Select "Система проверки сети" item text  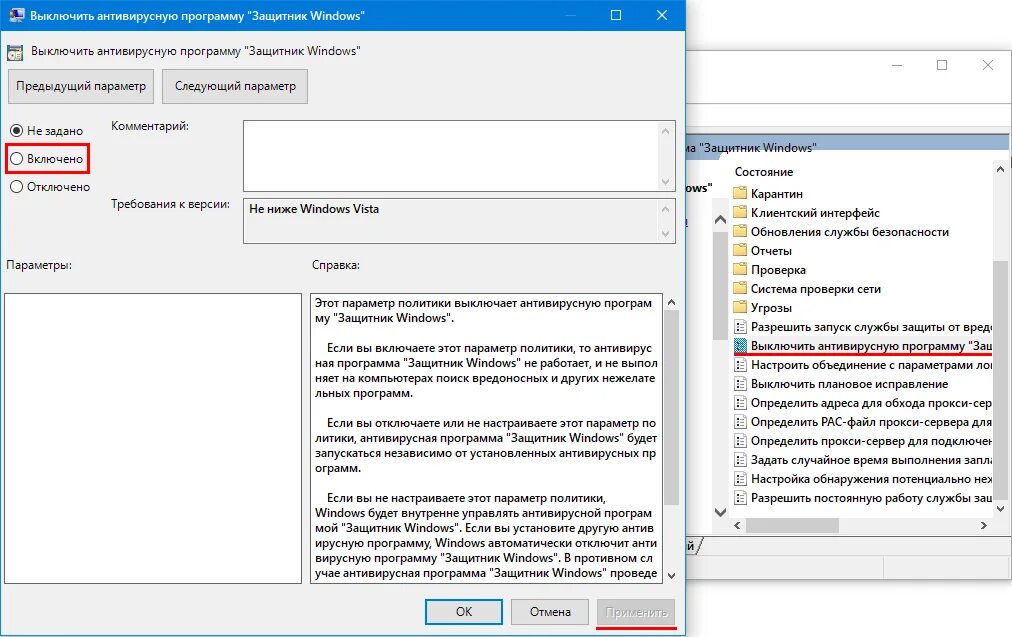[816, 288]
